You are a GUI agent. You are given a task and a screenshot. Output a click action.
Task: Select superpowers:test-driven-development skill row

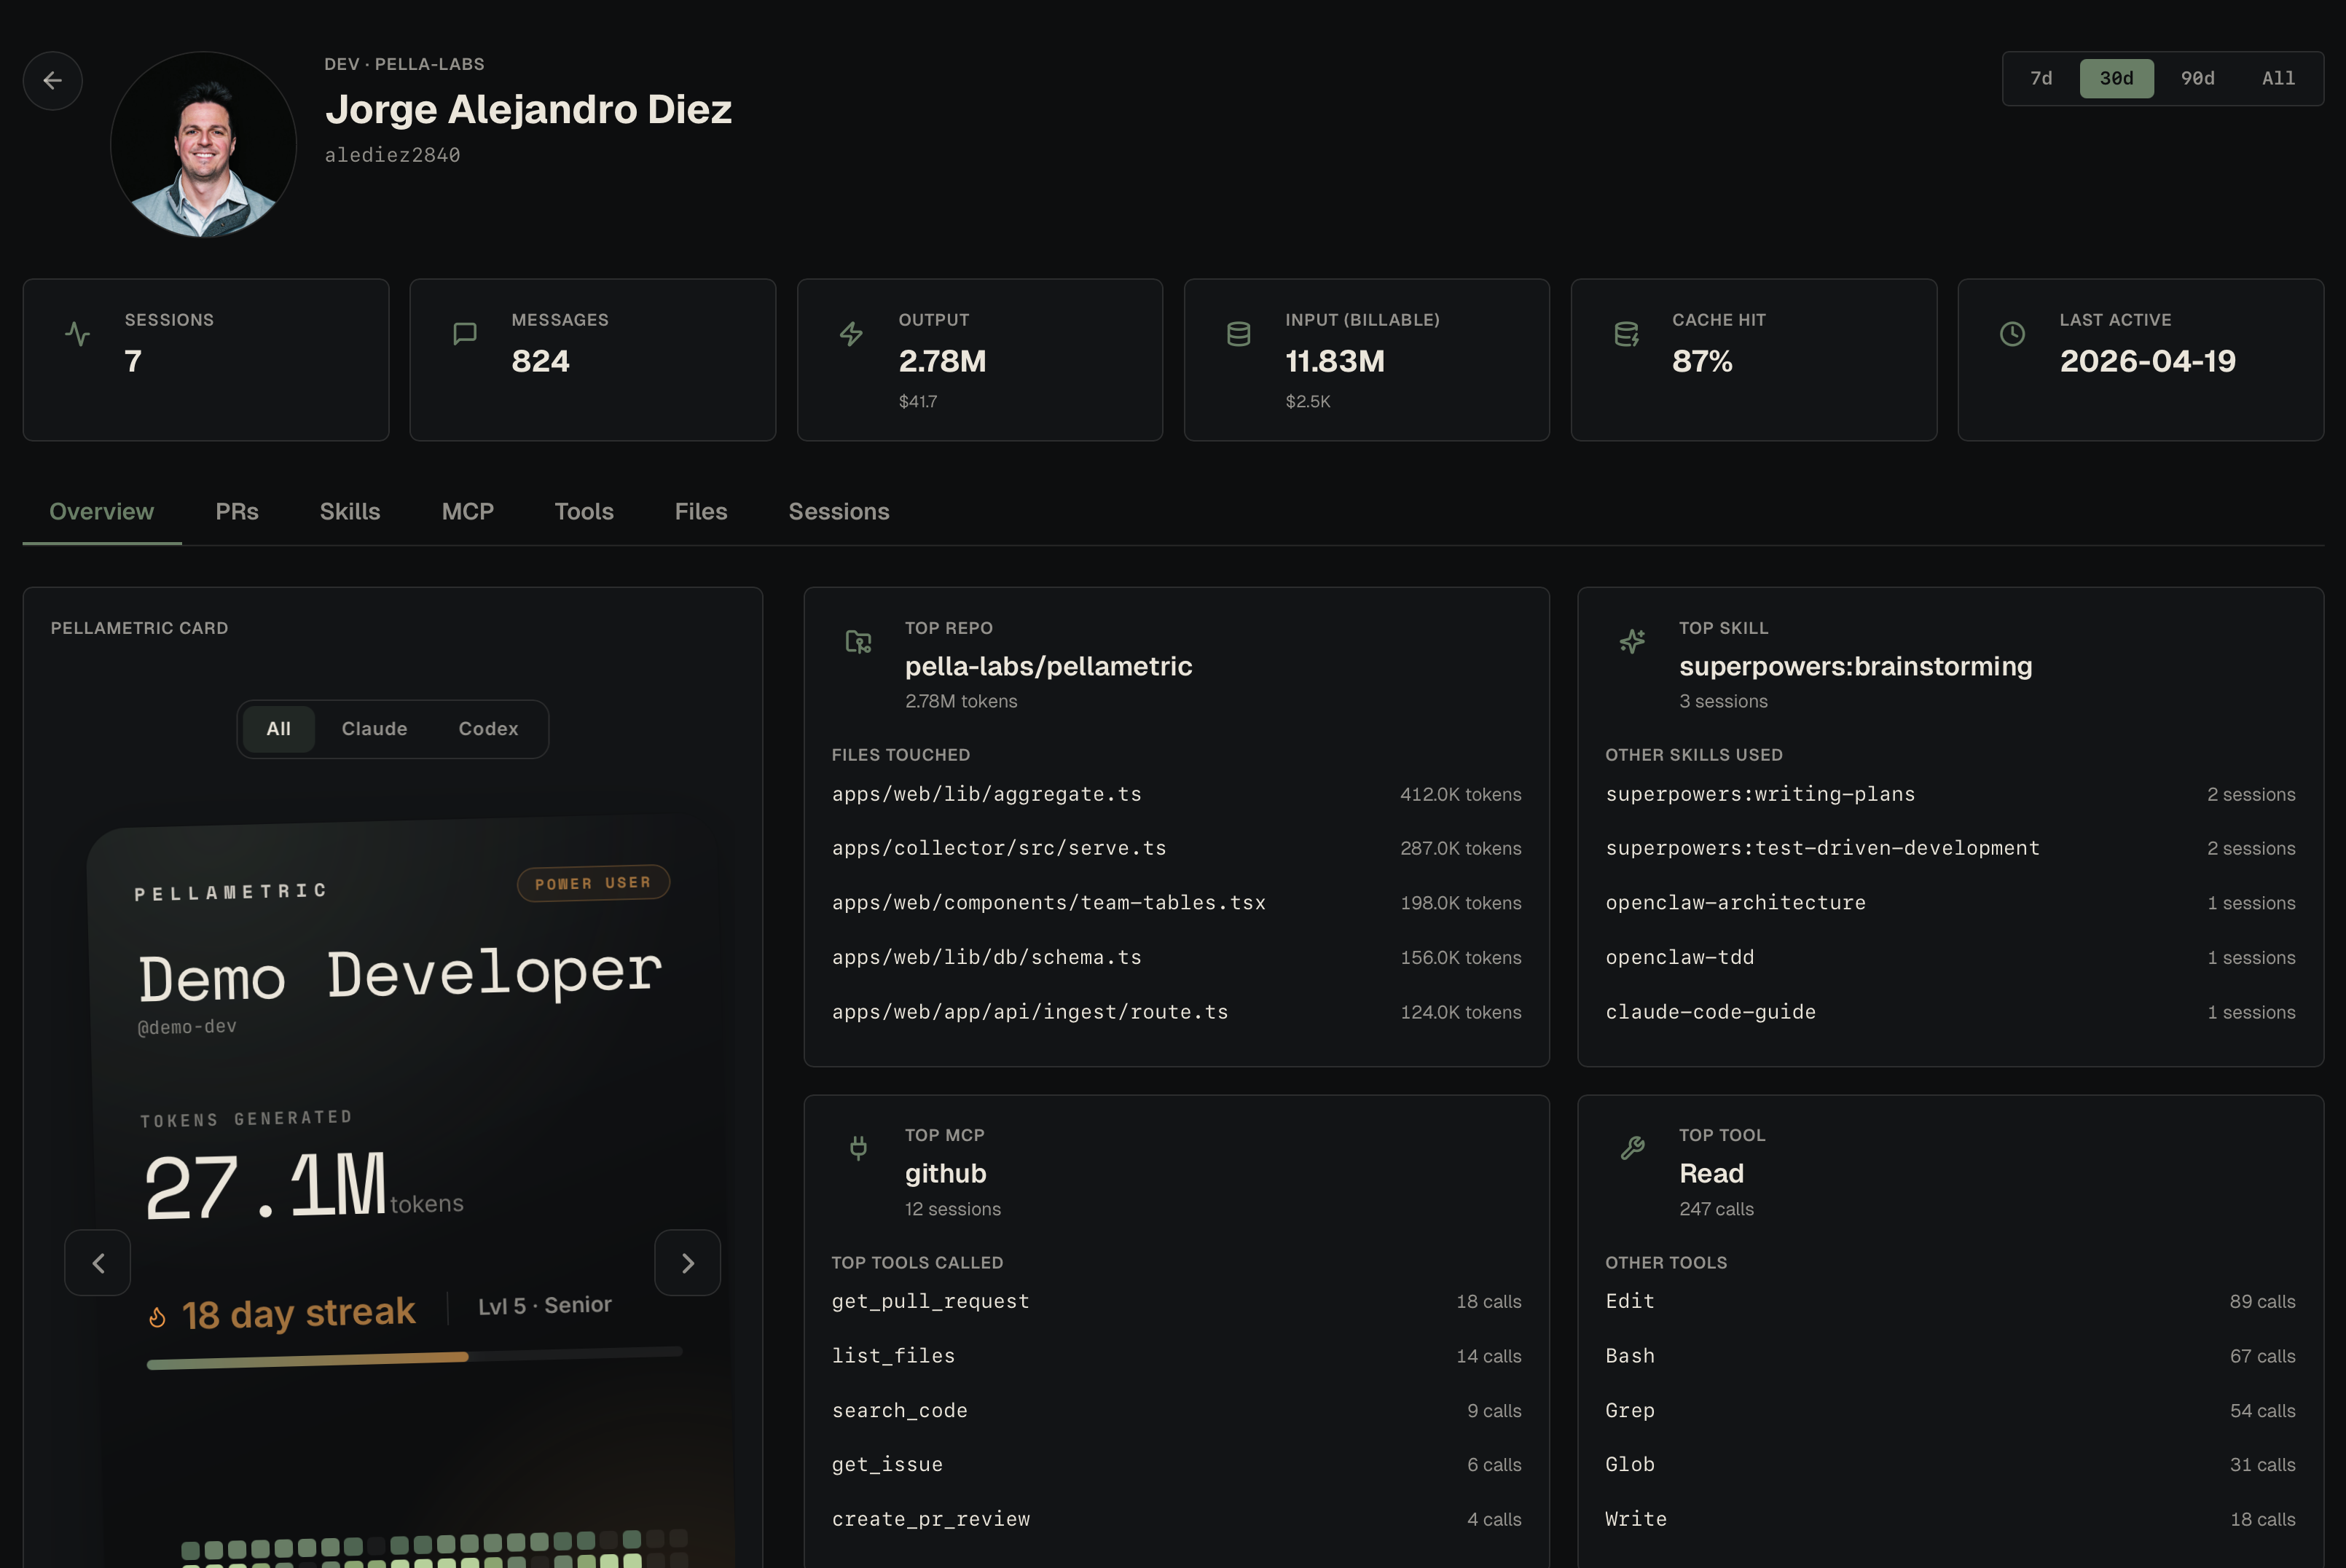coord(1950,848)
